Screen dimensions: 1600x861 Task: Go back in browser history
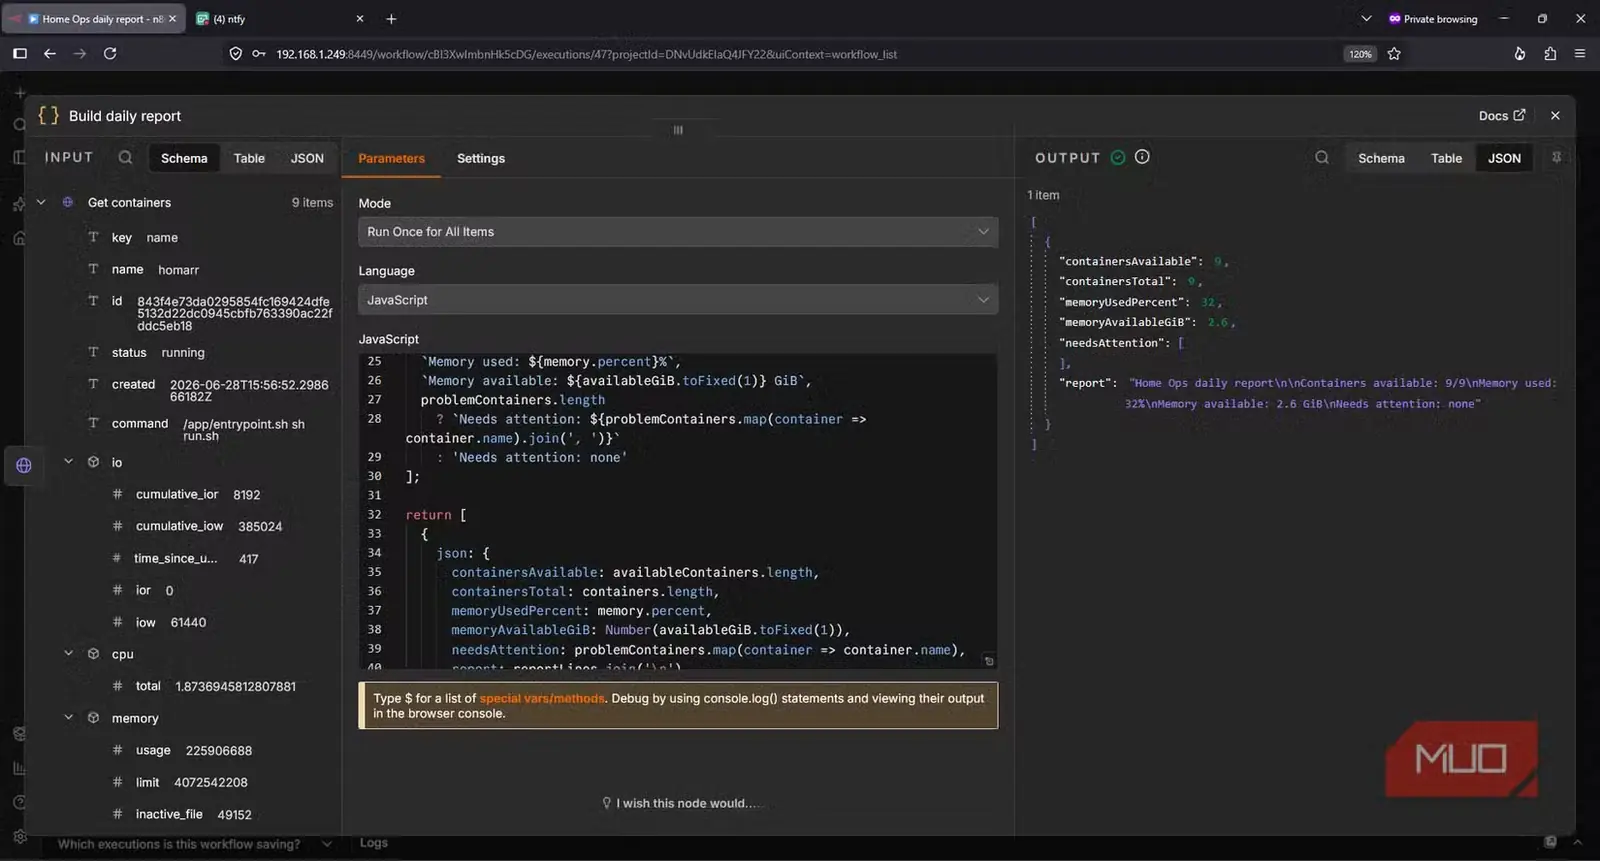point(49,54)
